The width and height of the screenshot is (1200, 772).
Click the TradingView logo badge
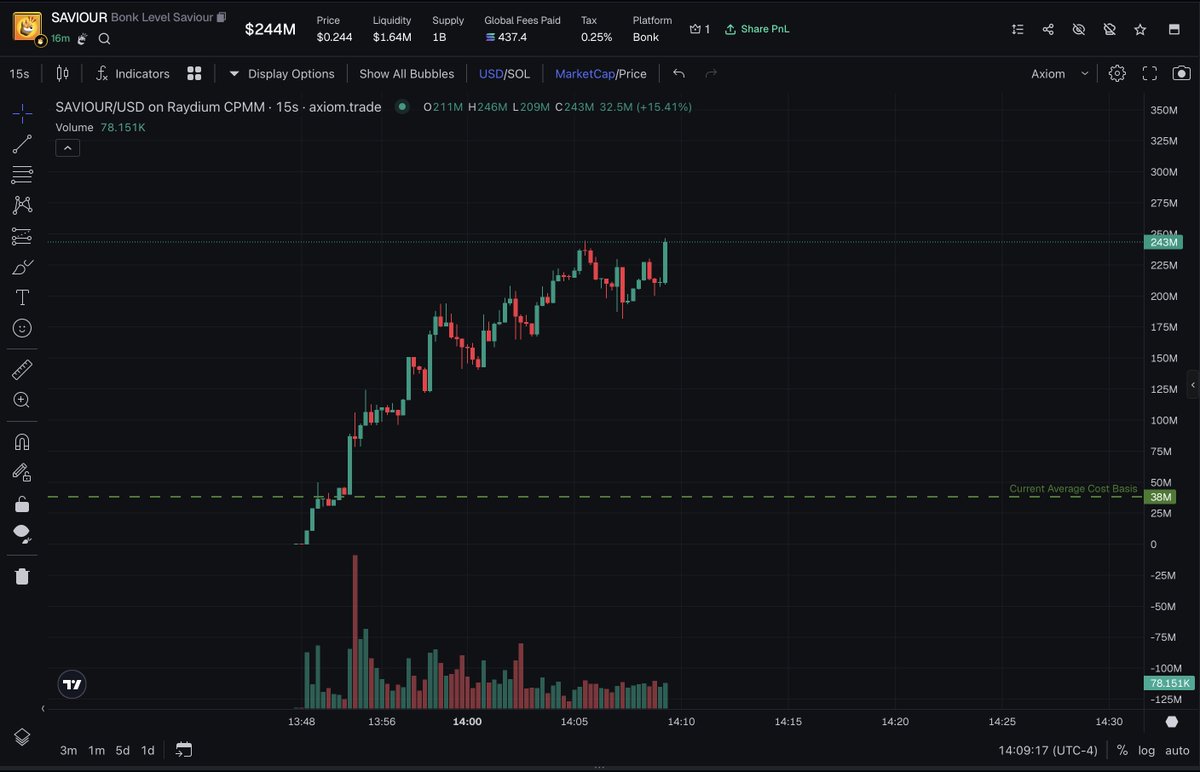(72, 685)
